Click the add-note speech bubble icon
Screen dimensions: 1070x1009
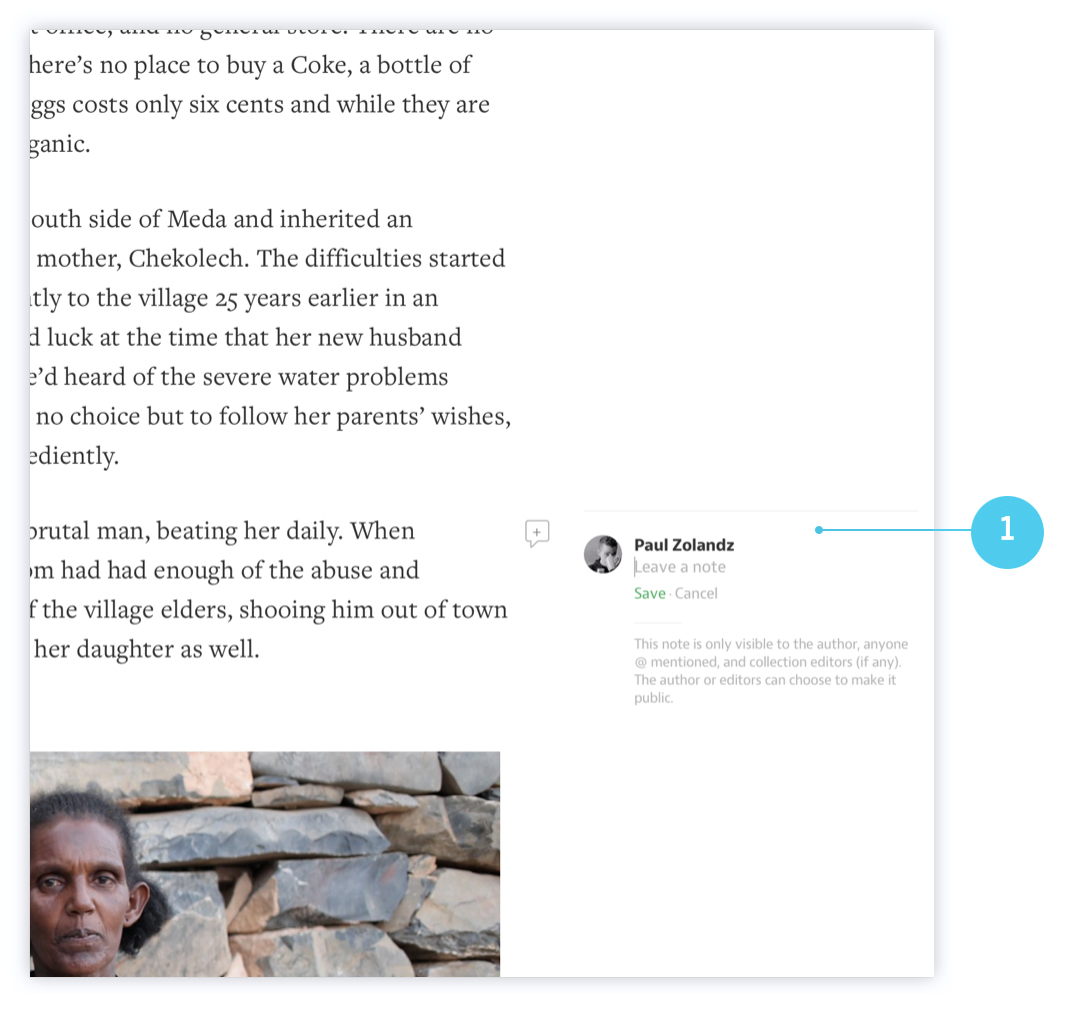537,533
